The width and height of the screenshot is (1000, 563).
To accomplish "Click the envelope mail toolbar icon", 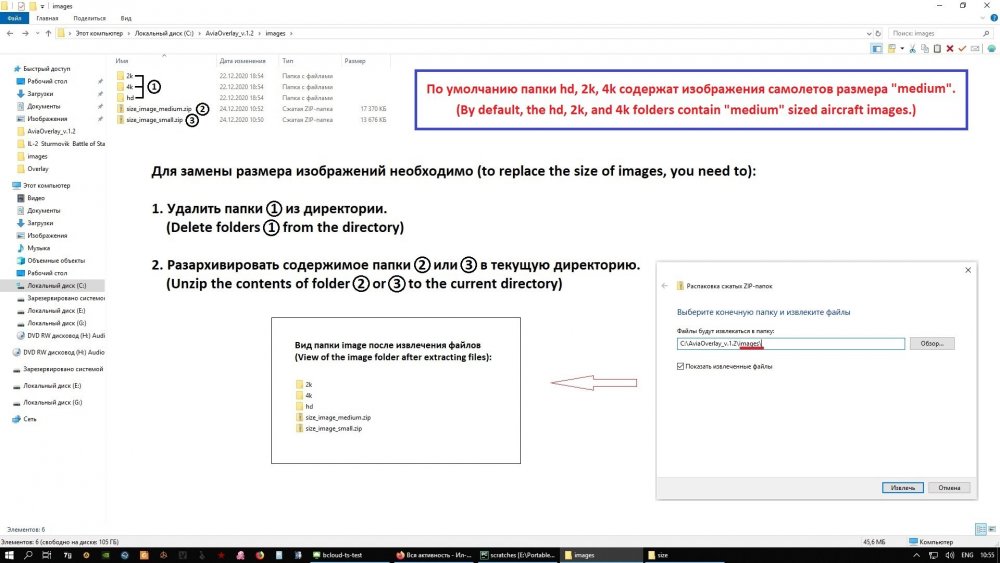I will pos(975,48).
